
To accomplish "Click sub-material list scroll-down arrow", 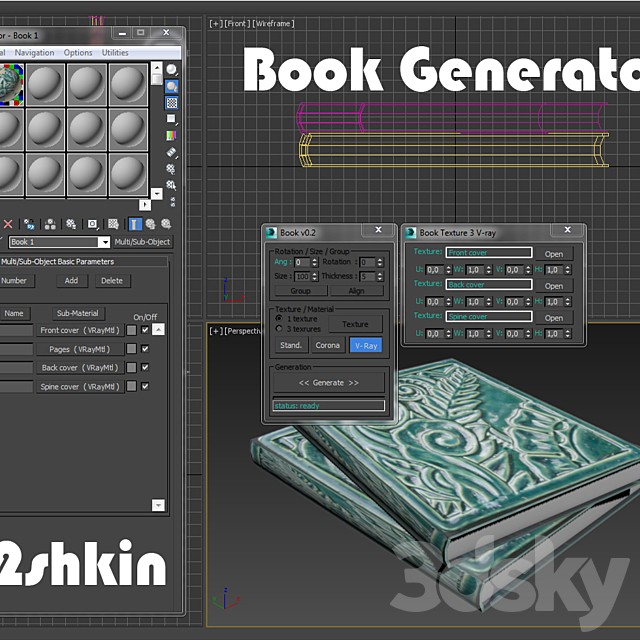I will pyautogui.click(x=158, y=505).
